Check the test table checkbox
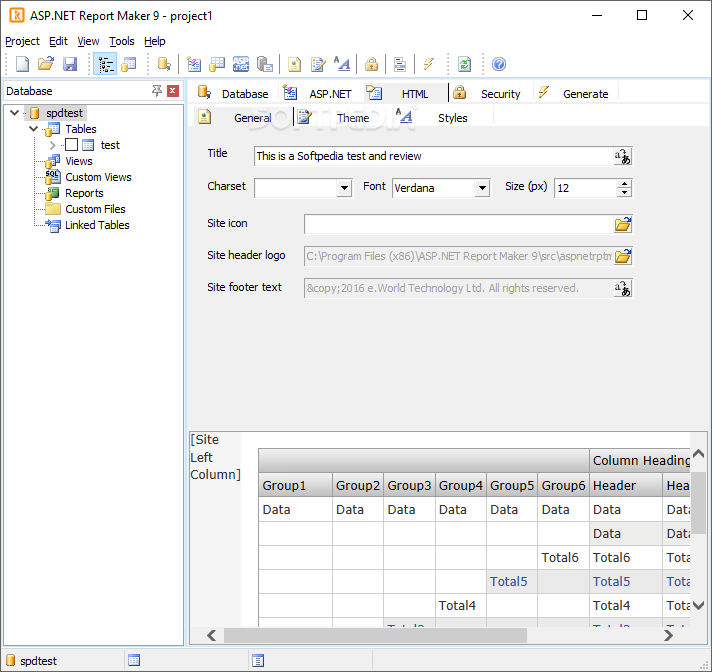 [71, 145]
